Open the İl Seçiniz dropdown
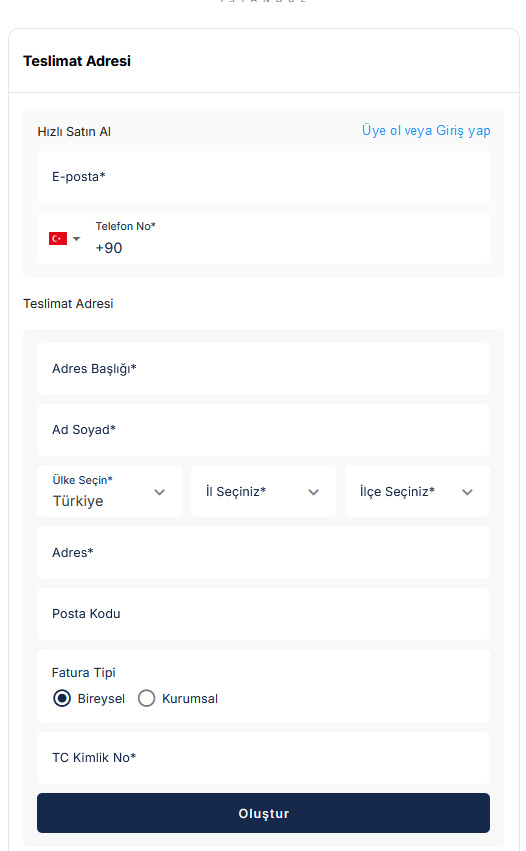 [x=263, y=491]
